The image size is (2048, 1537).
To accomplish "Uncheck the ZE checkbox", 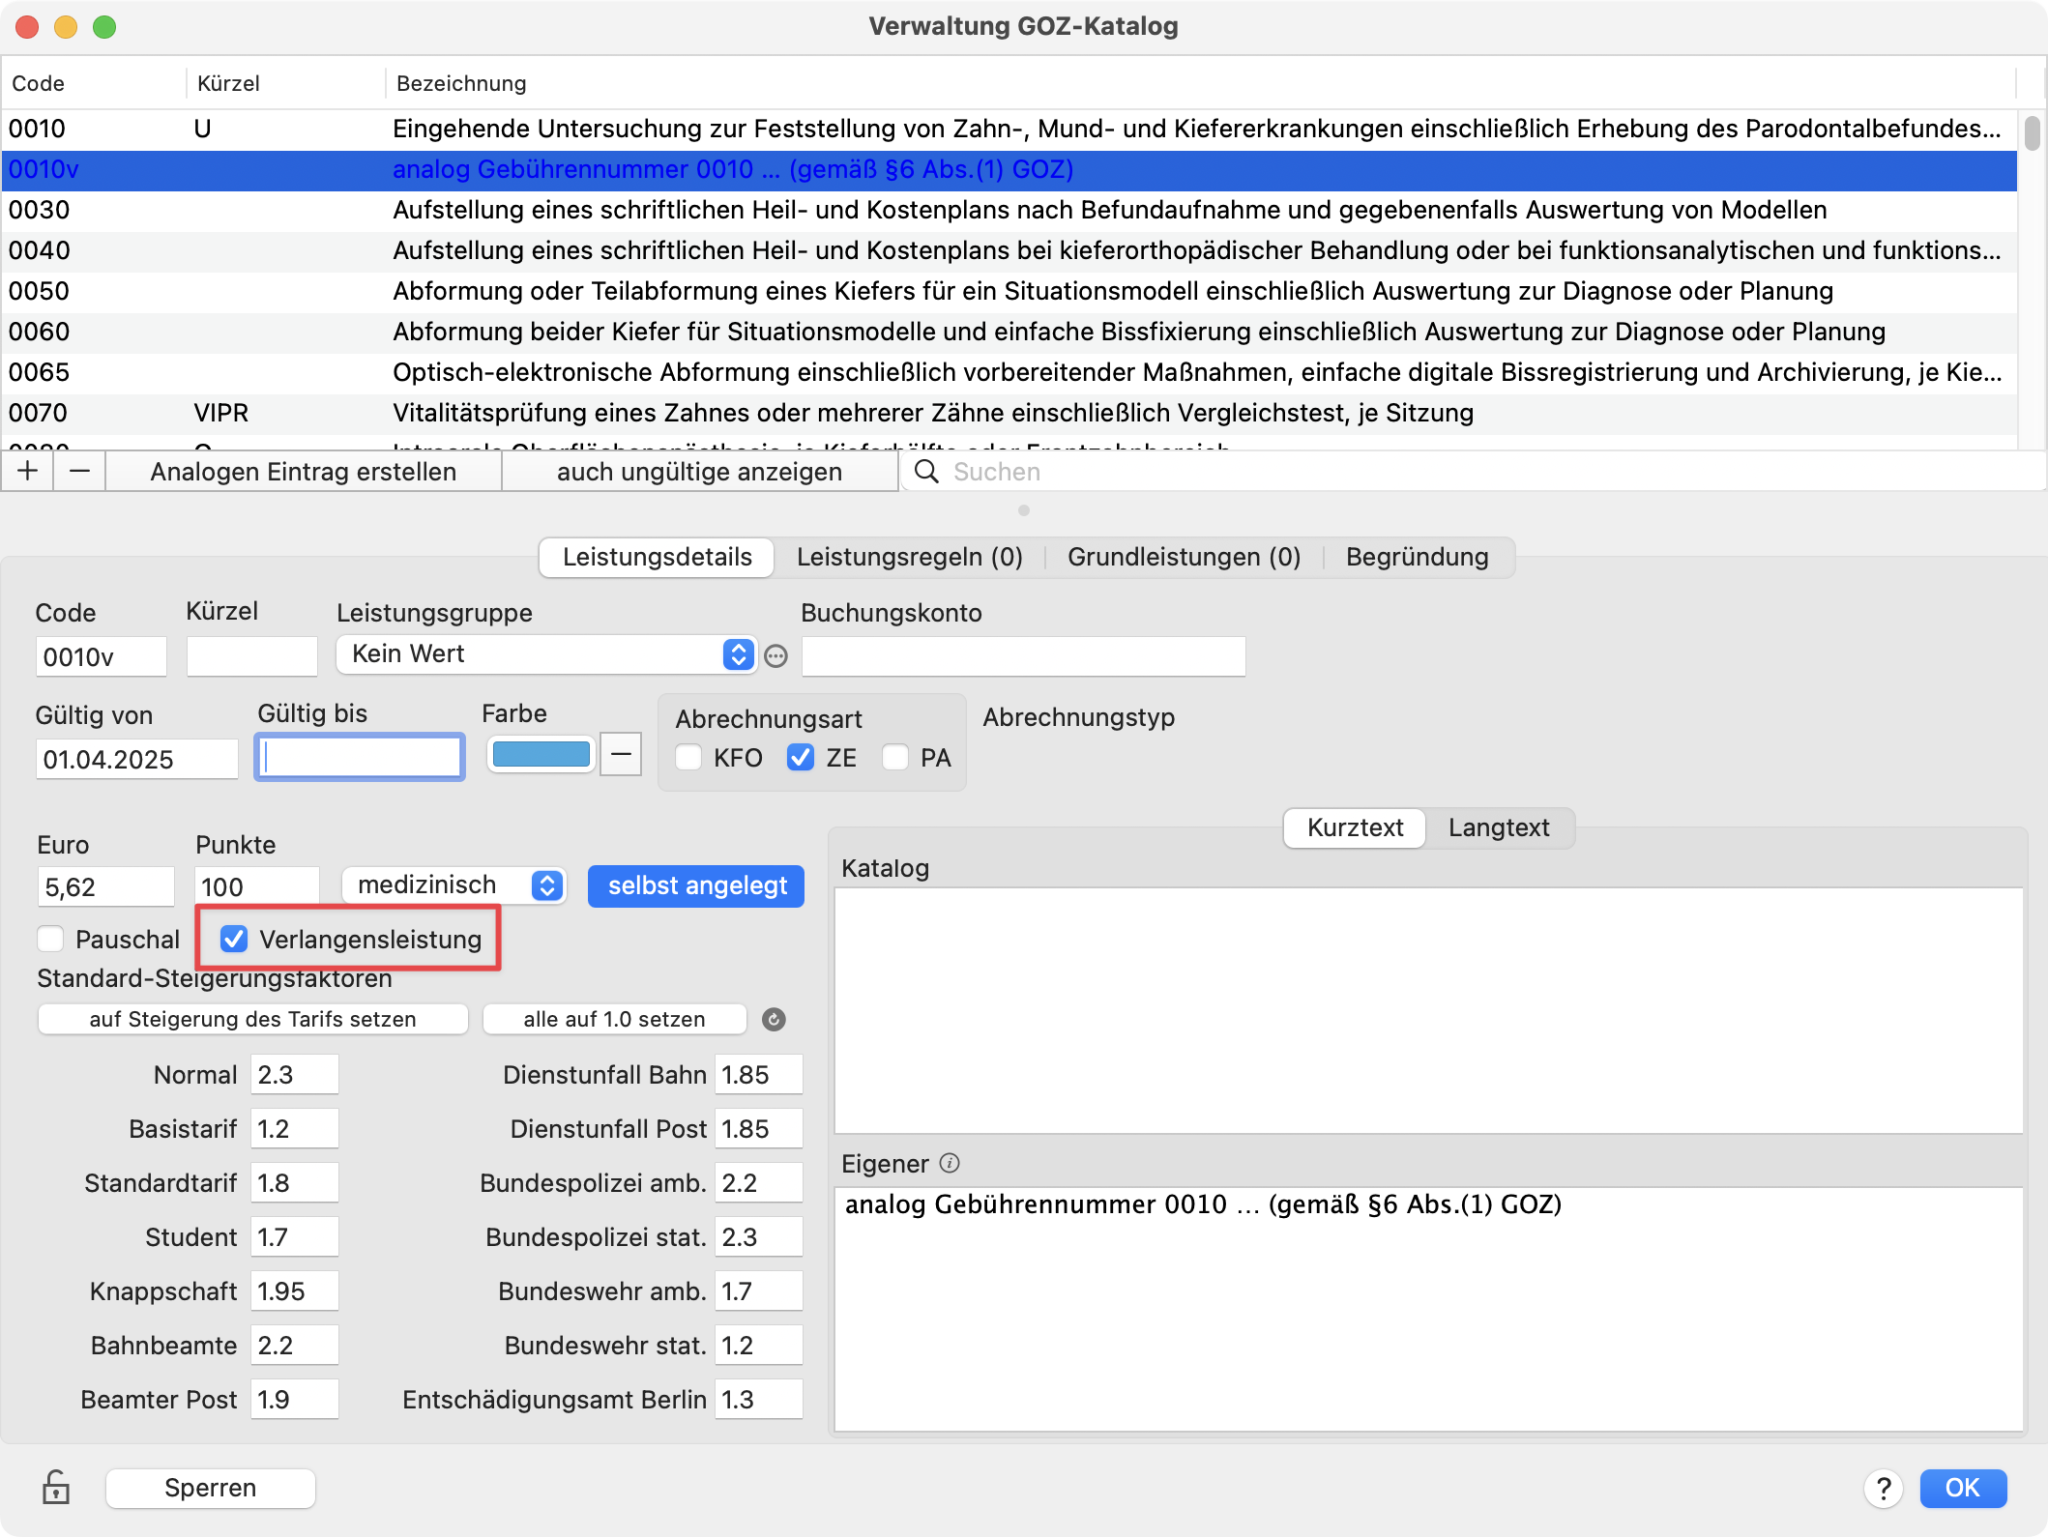I will pyautogui.click(x=800, y=757).
